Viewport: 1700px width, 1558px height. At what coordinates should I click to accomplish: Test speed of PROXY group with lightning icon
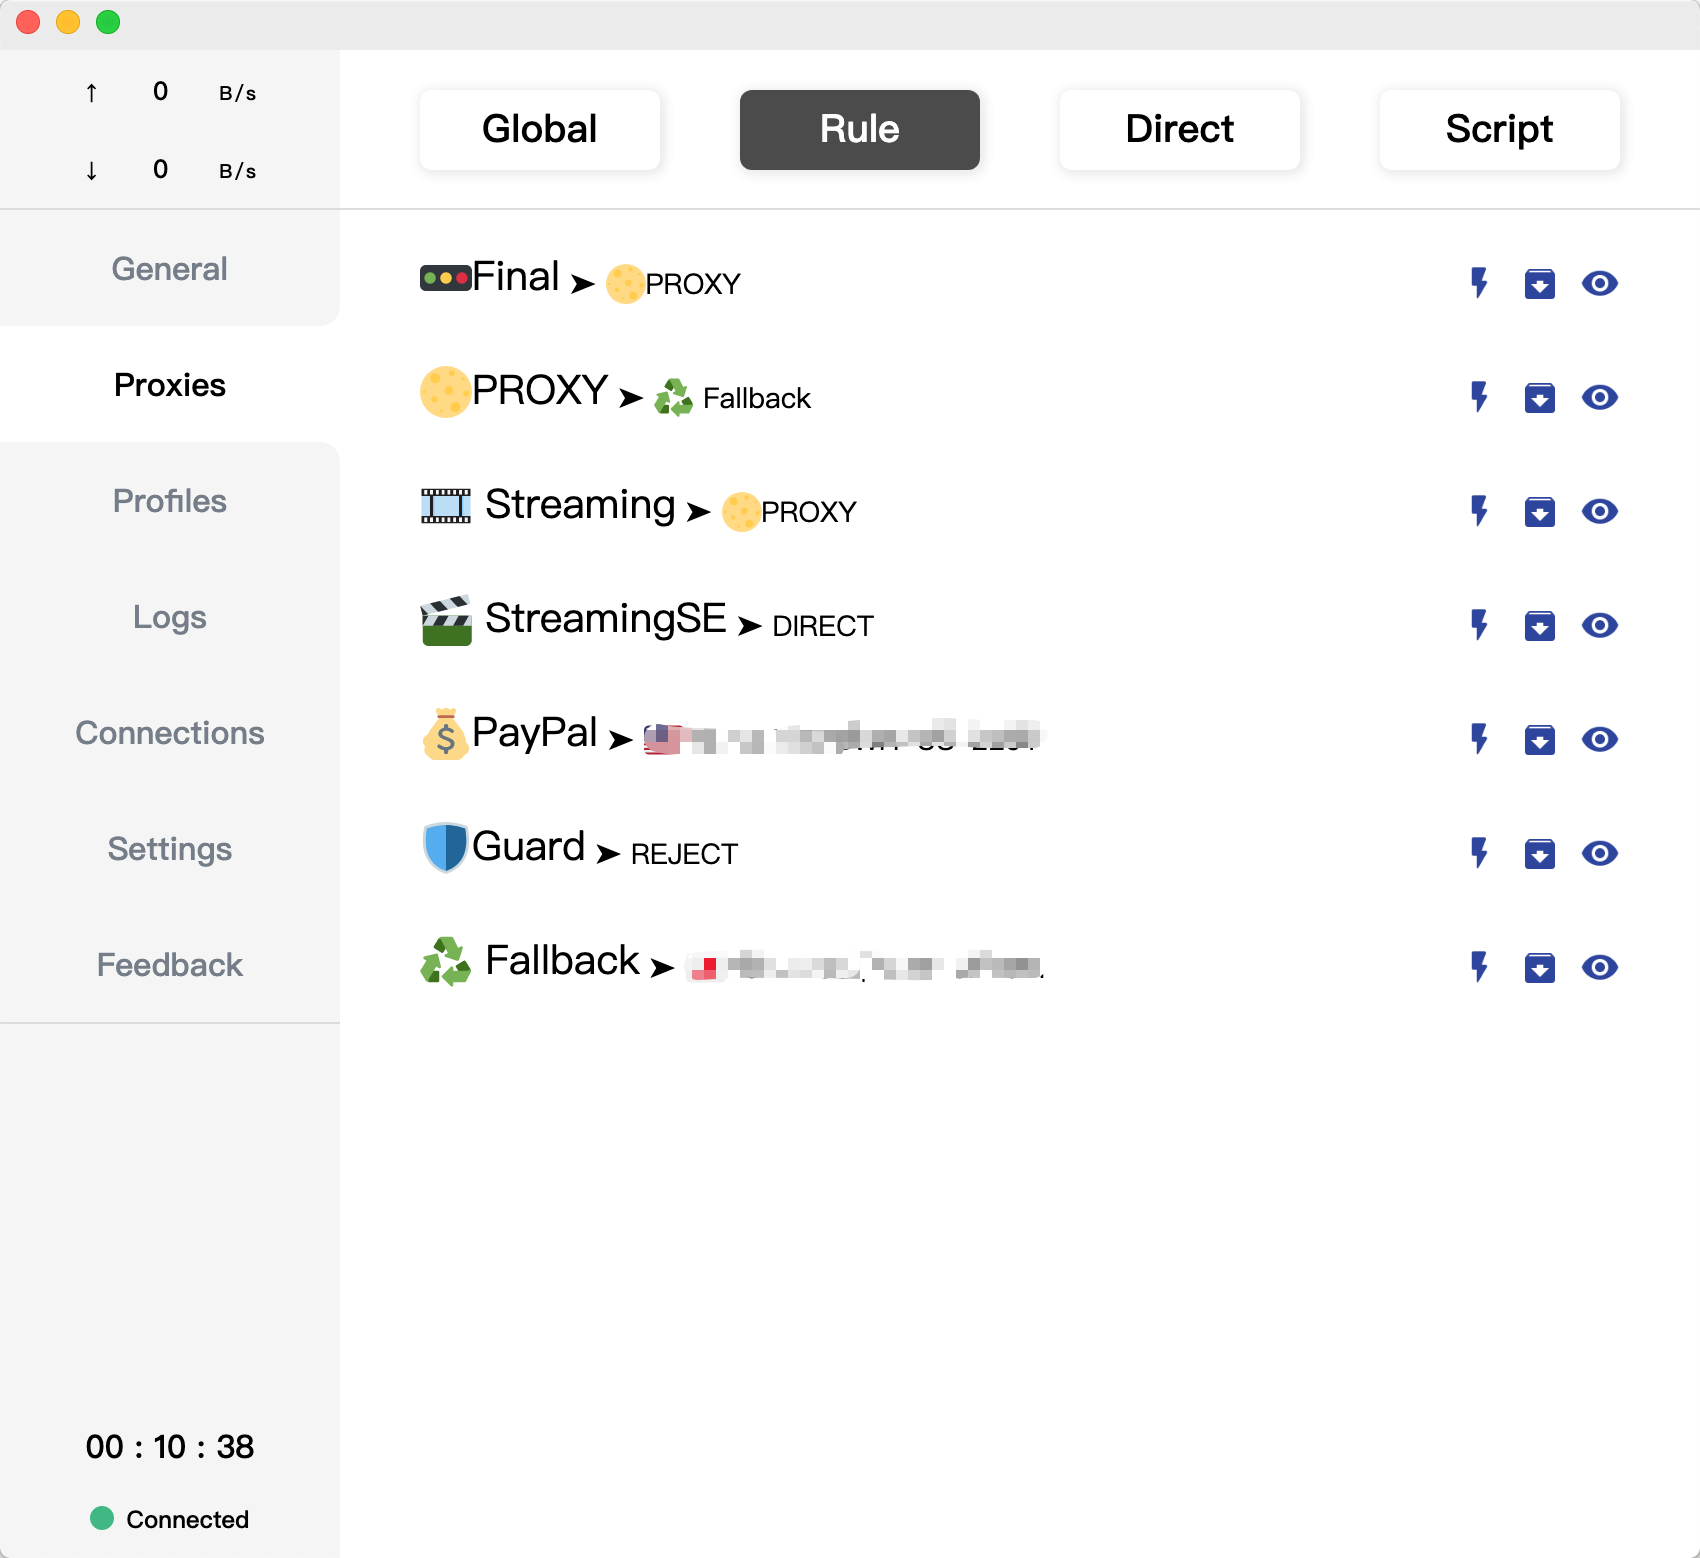1479,397
